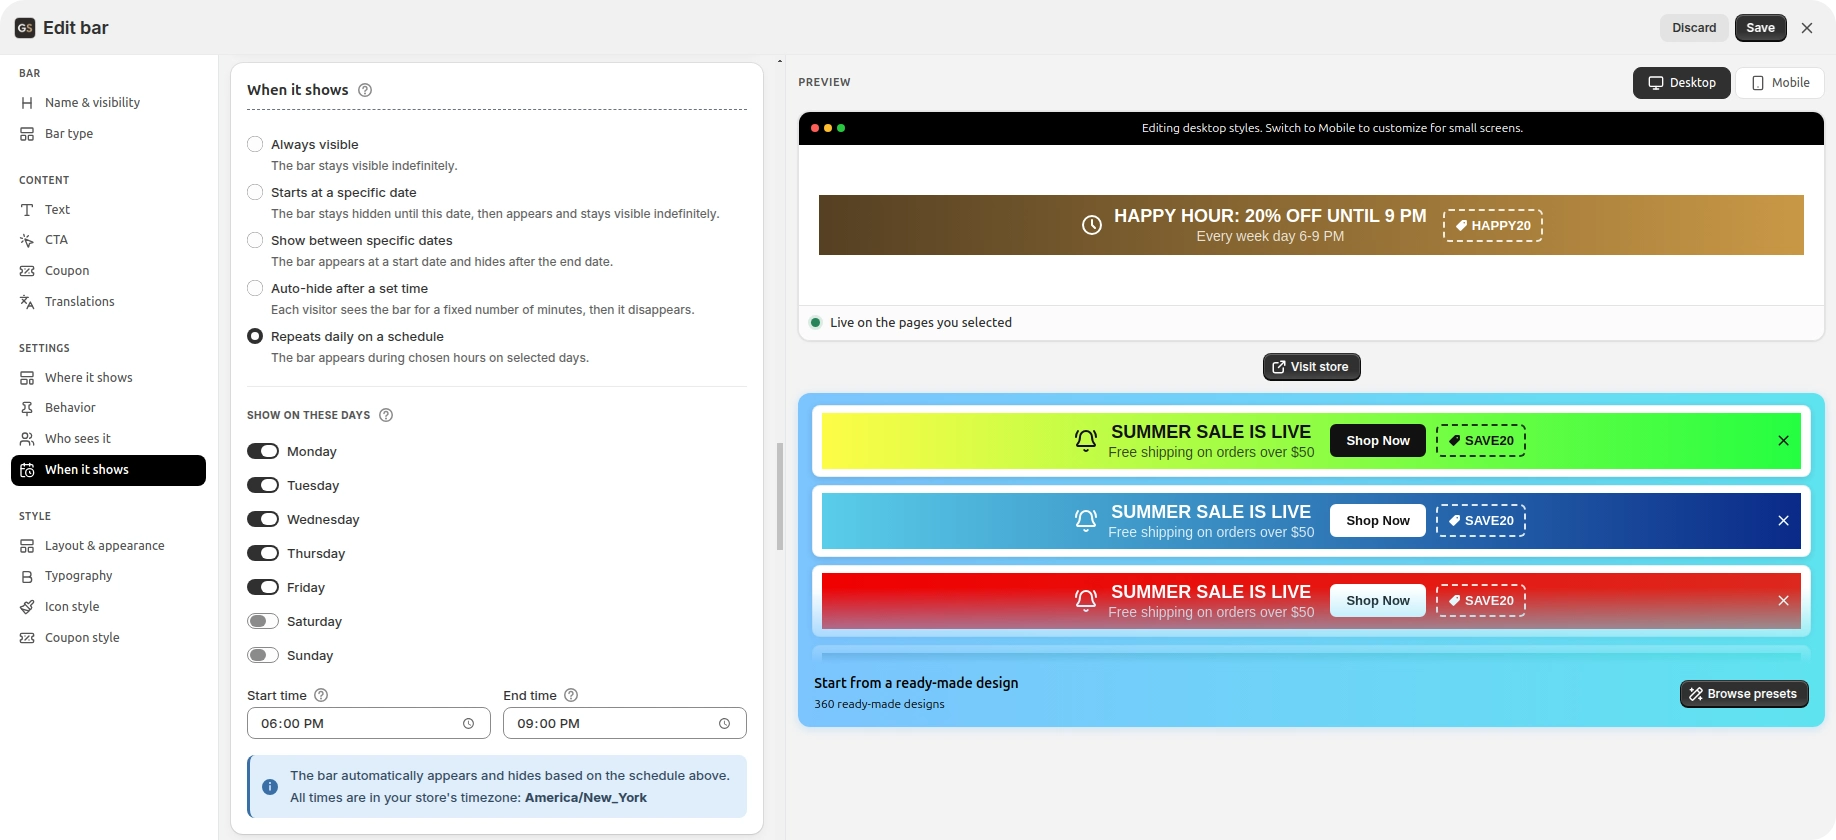Viewport: 1836px width, 840px height.
Task: Select Starts at a specific date option
Action: [x=255, y=192]
